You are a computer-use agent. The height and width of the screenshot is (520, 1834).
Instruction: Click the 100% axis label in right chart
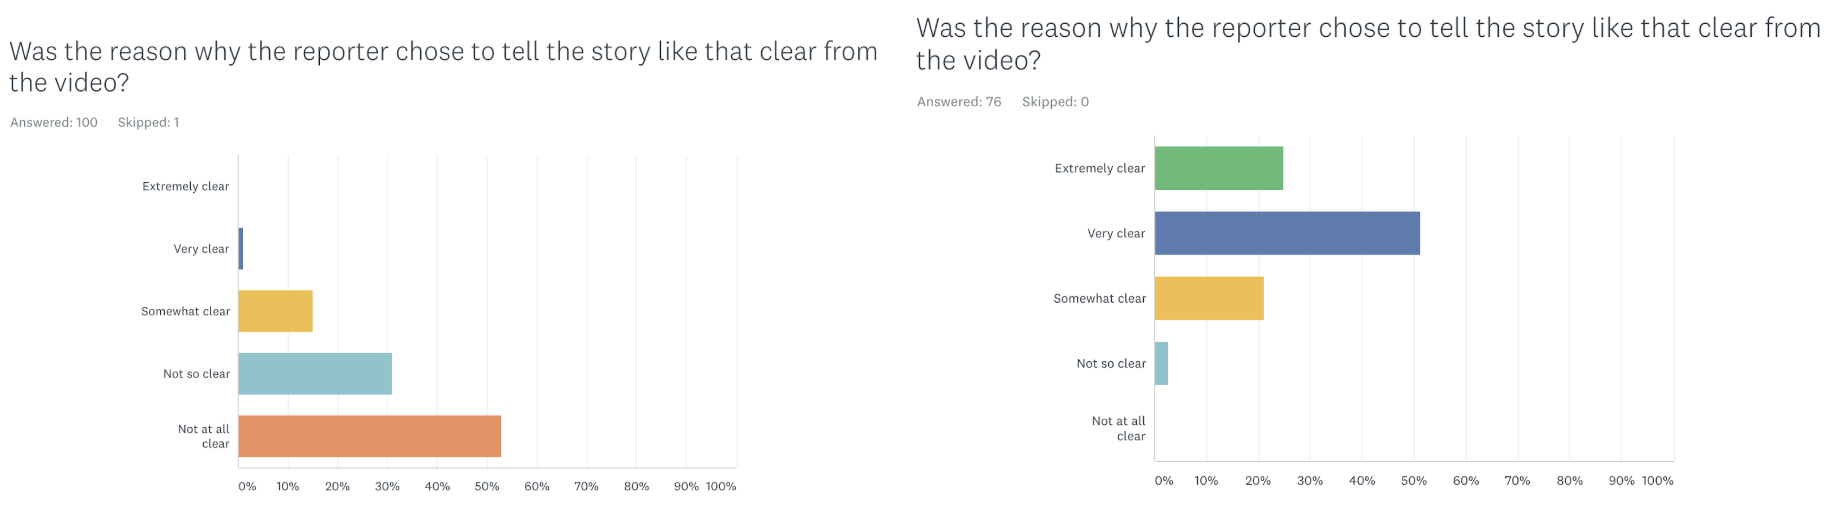pyautogui.click(x=1657, y=480)
